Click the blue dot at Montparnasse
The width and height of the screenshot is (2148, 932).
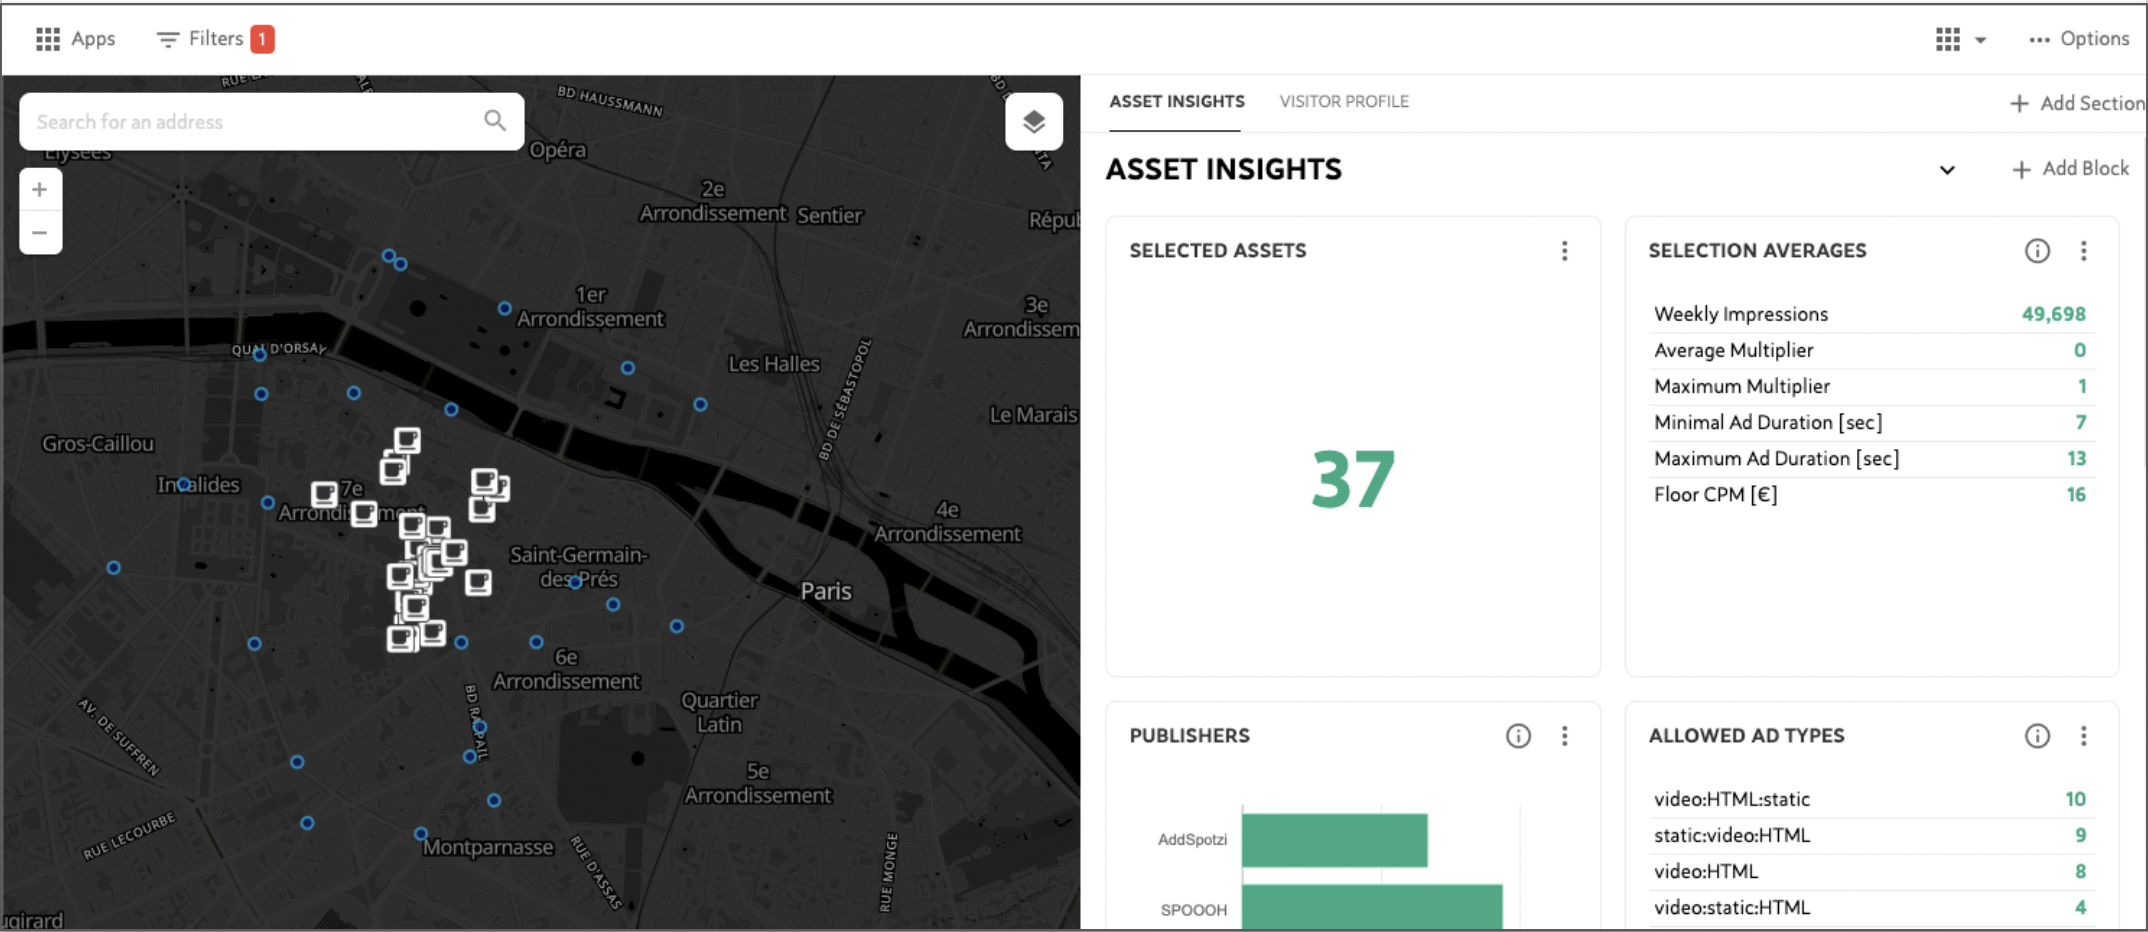(x=421, y=834)
